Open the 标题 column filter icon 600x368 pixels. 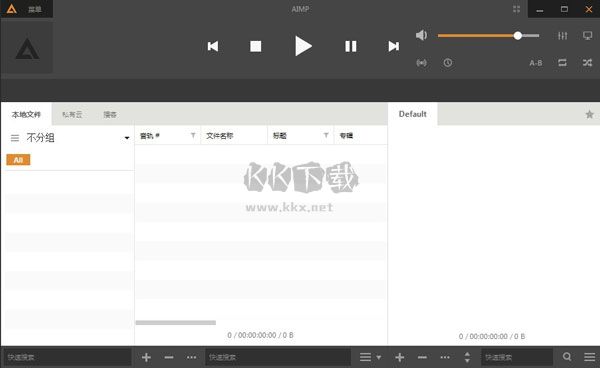click(326, 135)
